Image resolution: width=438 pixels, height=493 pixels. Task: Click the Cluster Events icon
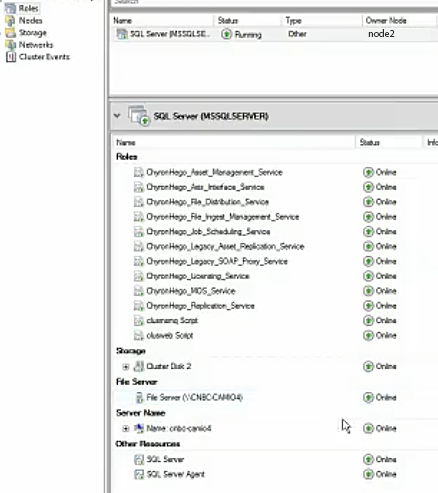[10, 57]
